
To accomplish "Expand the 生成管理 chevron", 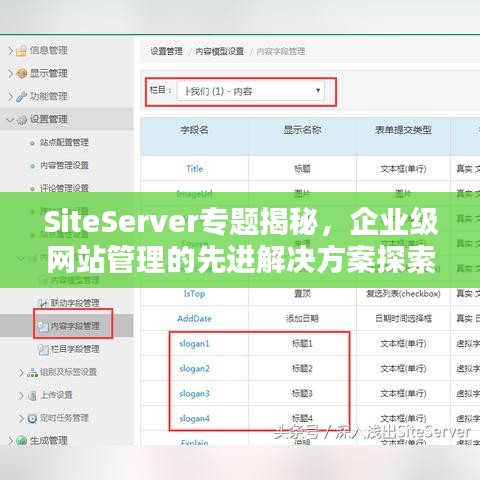I will [x=10, y=441].
